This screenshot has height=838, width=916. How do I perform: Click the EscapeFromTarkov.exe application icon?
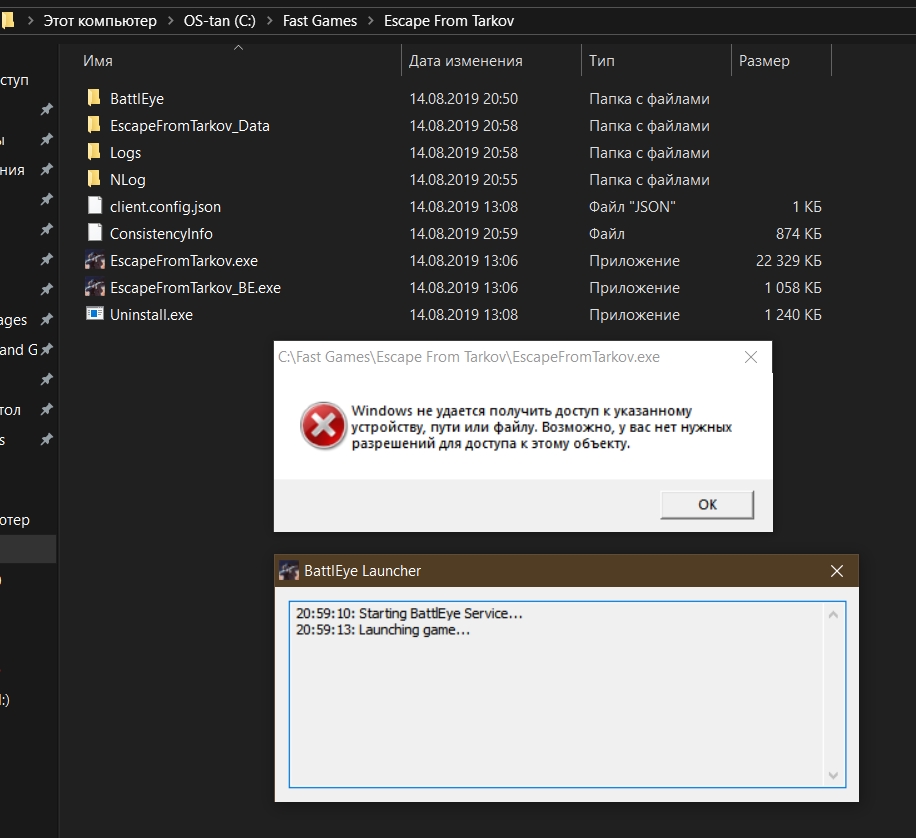point(95,260)
